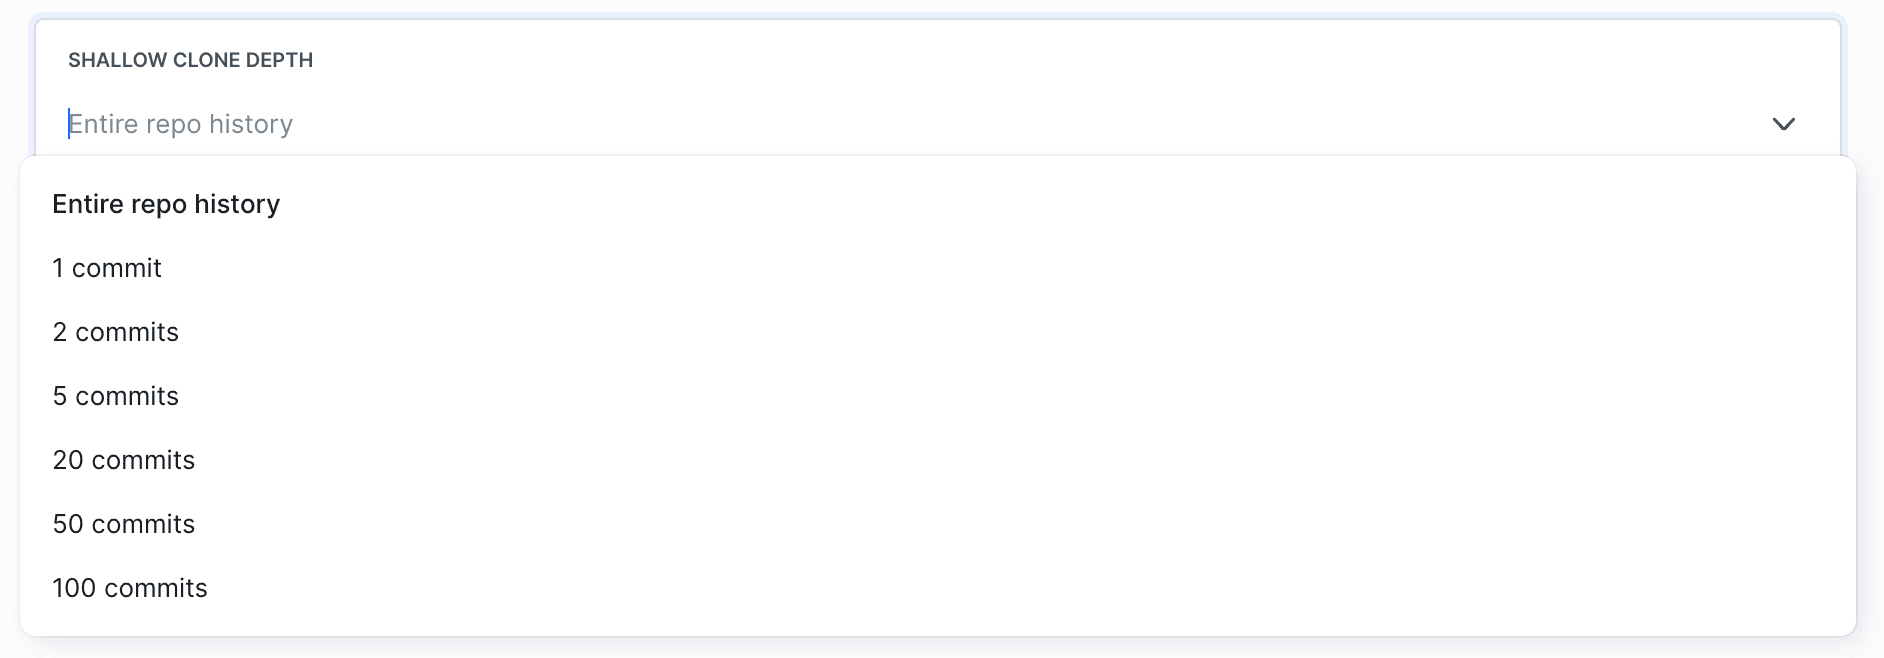
Task: Limit clone to a single commit
Action: coord(107,268)
